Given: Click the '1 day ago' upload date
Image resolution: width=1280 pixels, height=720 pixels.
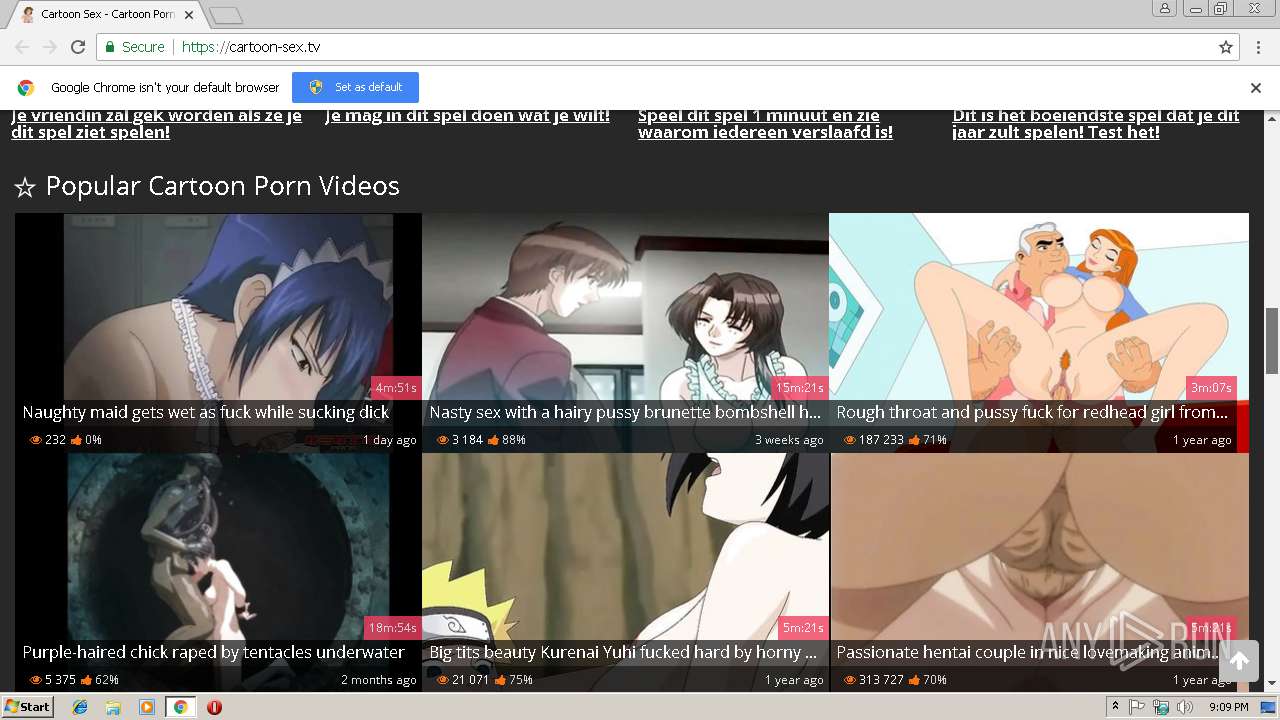Looking at the screenshot, I should coord(389,440).
